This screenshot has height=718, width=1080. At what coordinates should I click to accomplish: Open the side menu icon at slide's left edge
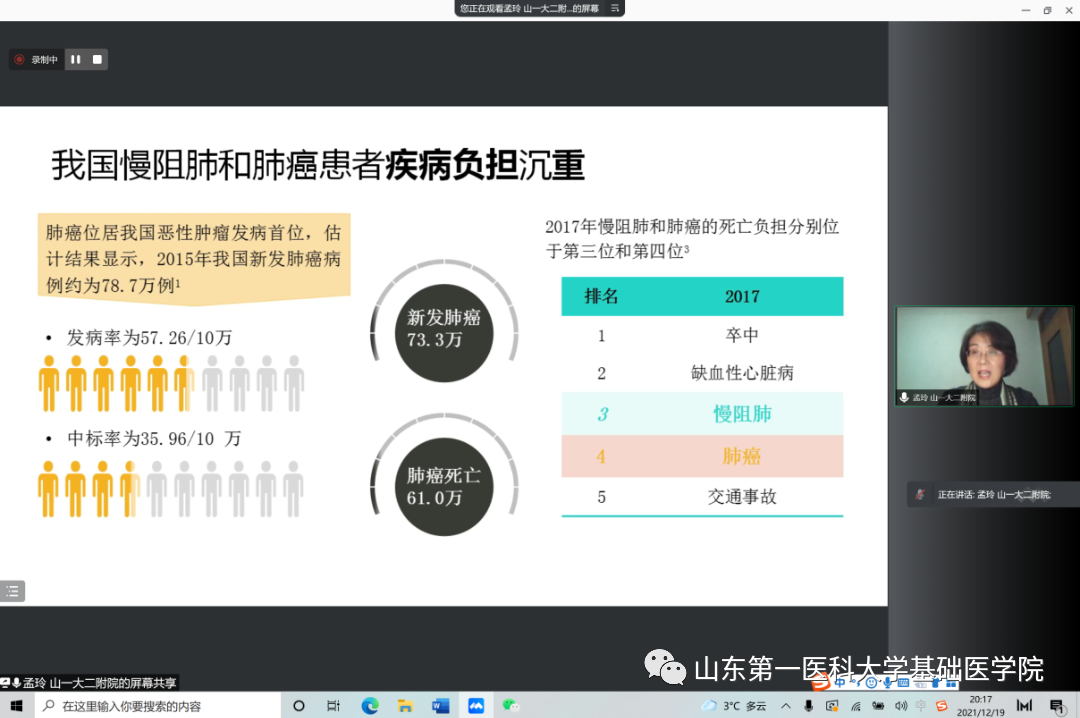pos(12,591)
